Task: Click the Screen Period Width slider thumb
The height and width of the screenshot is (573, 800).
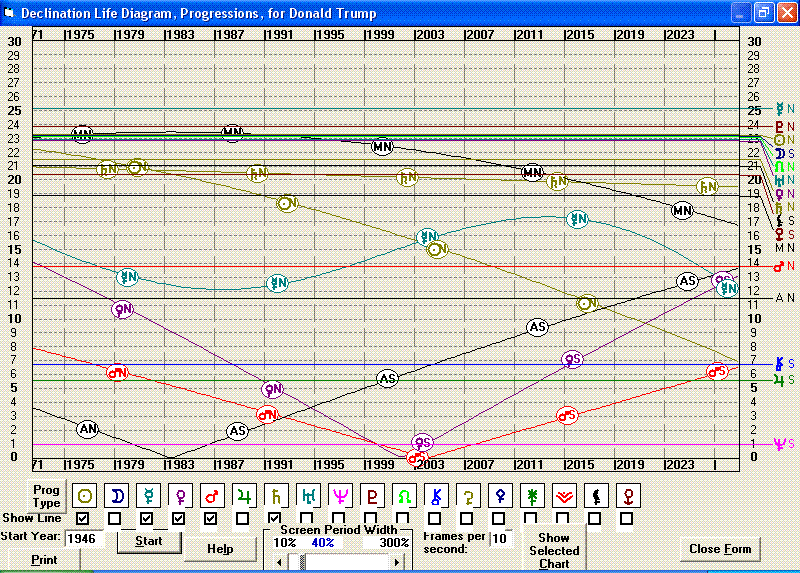Action: click(303, 562)
